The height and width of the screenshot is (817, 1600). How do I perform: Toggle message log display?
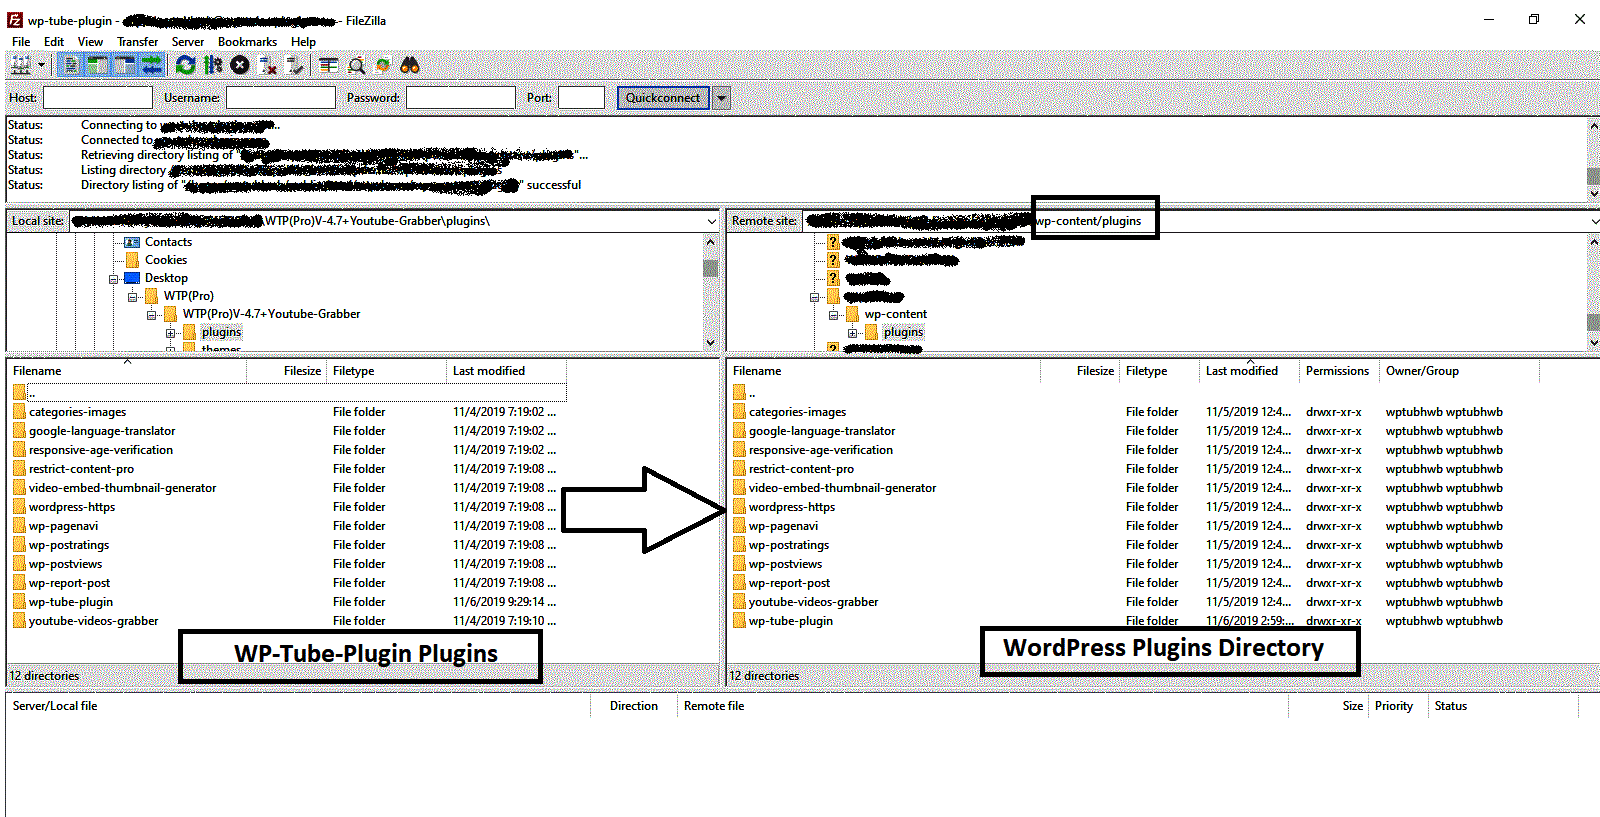click(x=70, y=66)
